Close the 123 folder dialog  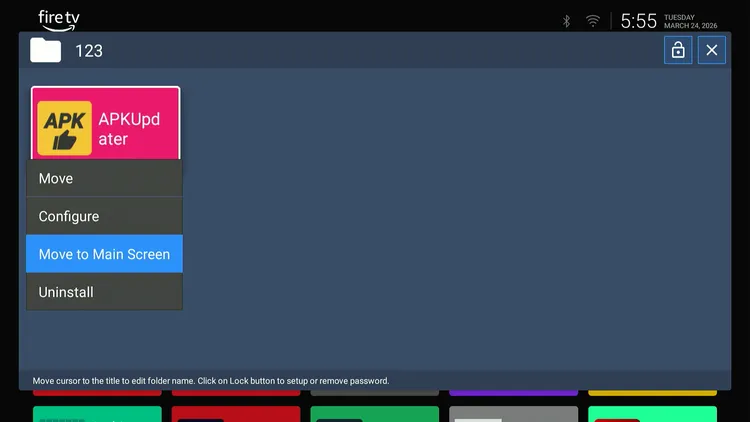point(712,50)
